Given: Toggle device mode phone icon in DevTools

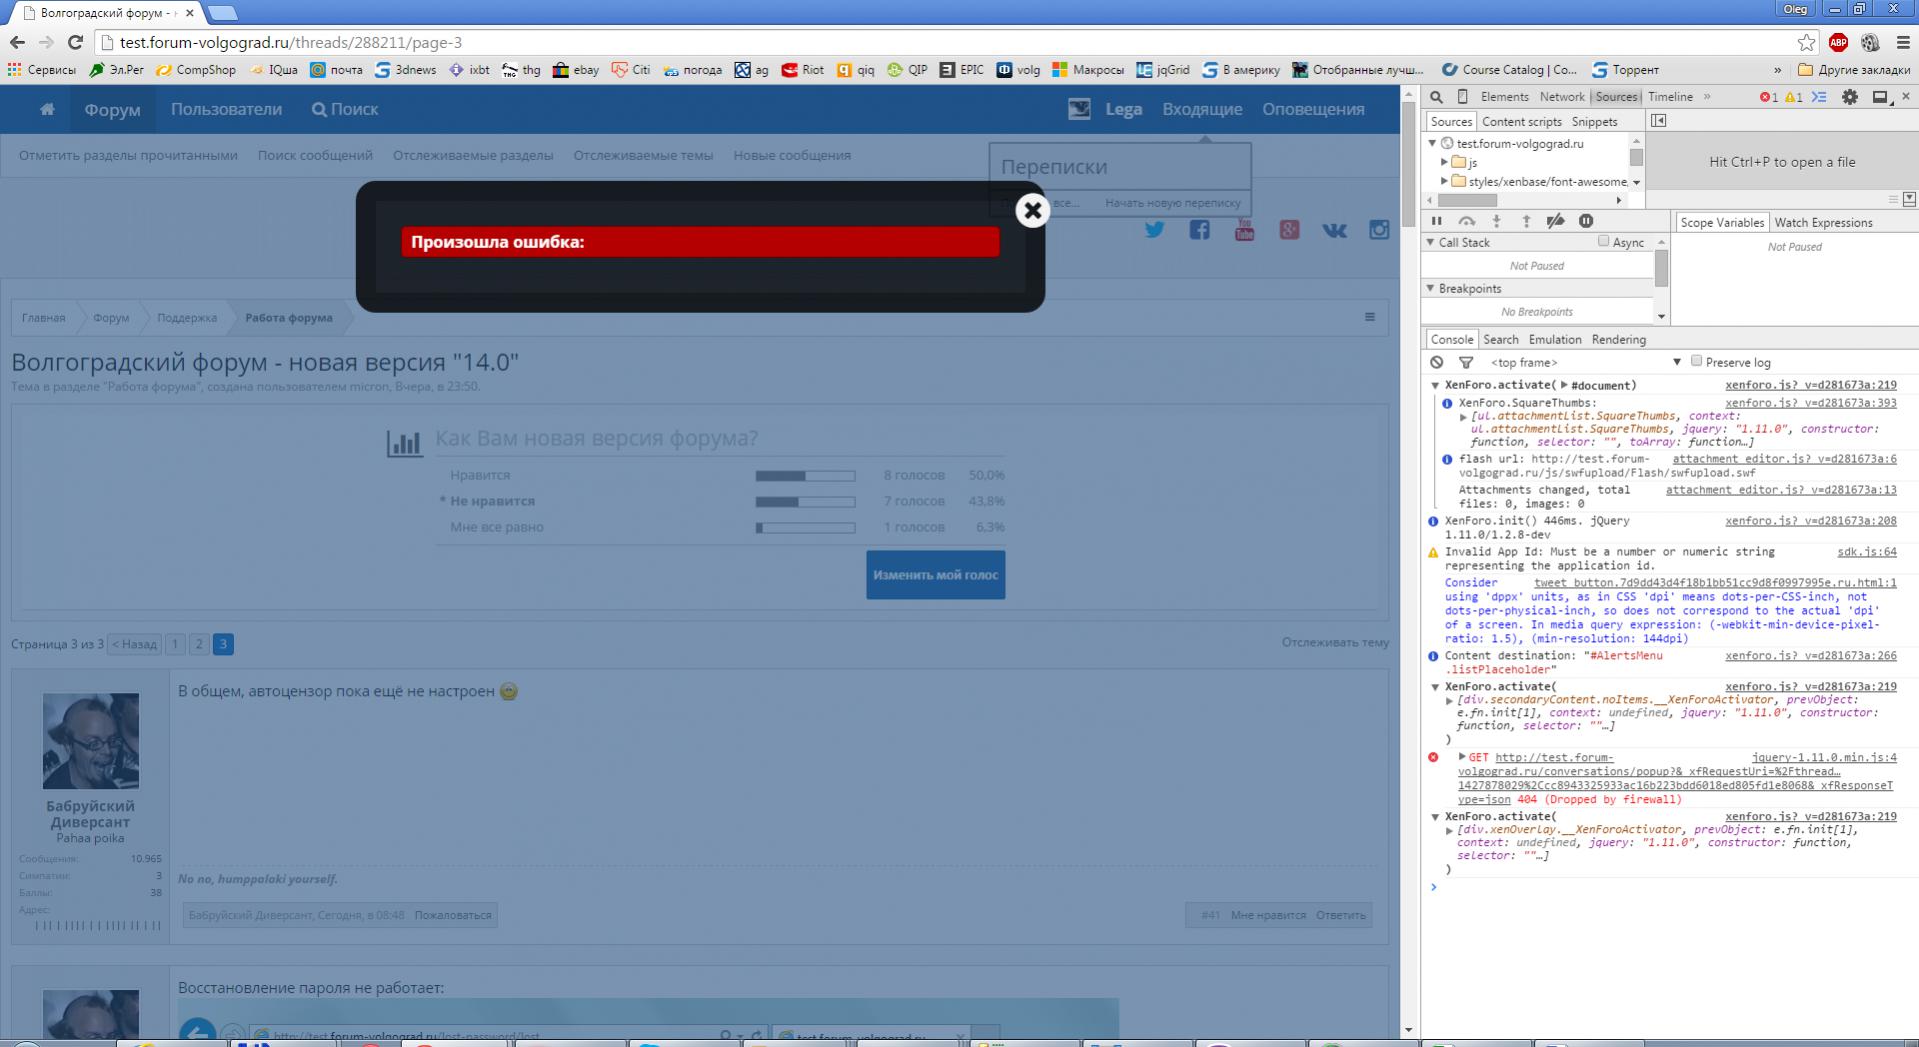Looking at the screenshot, I should click(1462, 97).
